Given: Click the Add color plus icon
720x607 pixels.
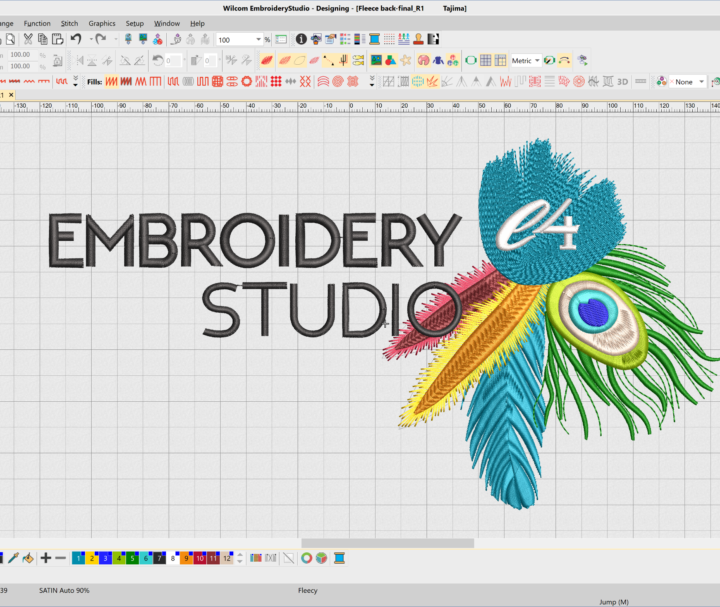Looking at the screenshot, I should (45, 557).
